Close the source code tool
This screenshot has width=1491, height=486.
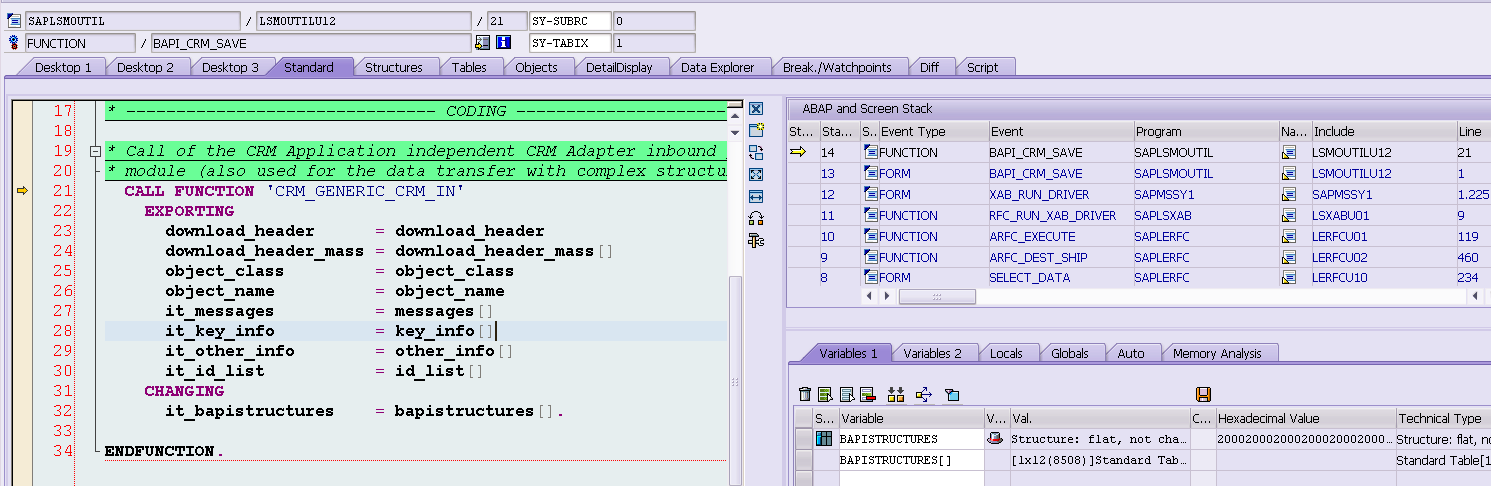(x=756, y=109)
